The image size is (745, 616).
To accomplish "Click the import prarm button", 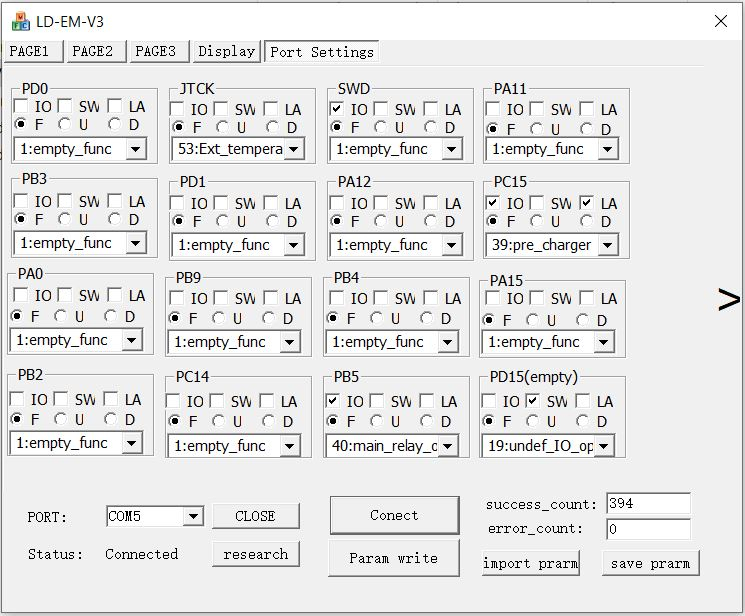I will 530,563.
